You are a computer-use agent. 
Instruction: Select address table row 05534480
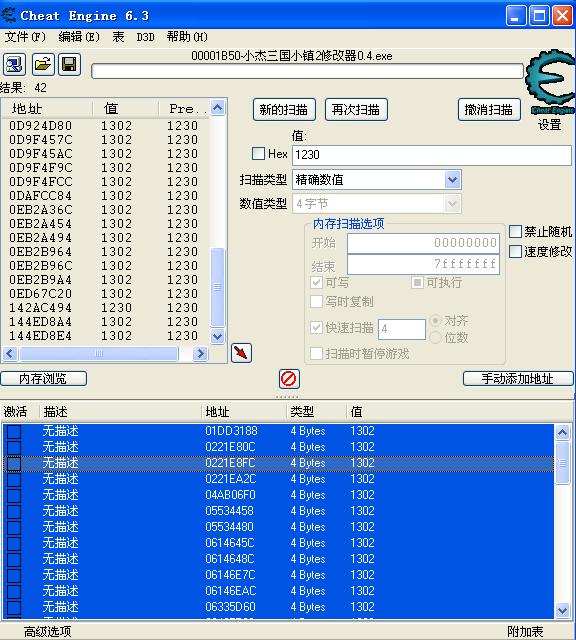pyautogui.click(x=278, y=527)
